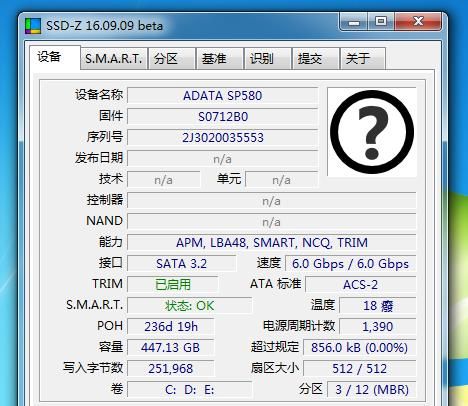Click the SSD-Z app icon in title bar

tap(33, 26)
